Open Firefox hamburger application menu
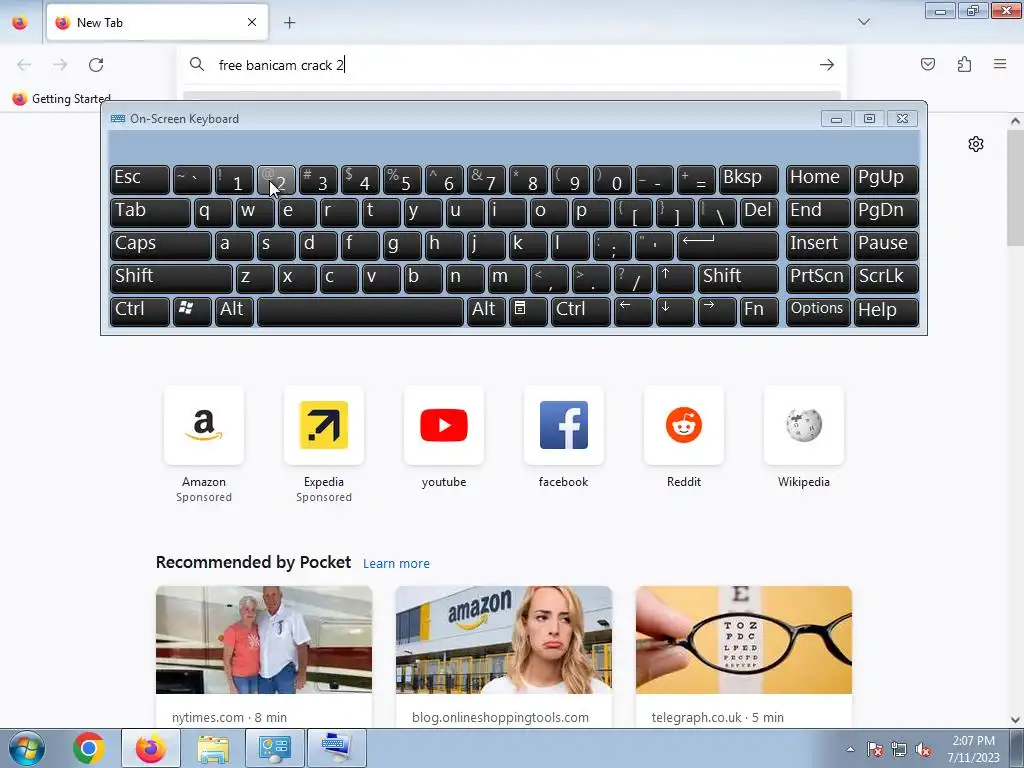The height and width of the screenshot is (768, 1024). (x=1000, y=64)
